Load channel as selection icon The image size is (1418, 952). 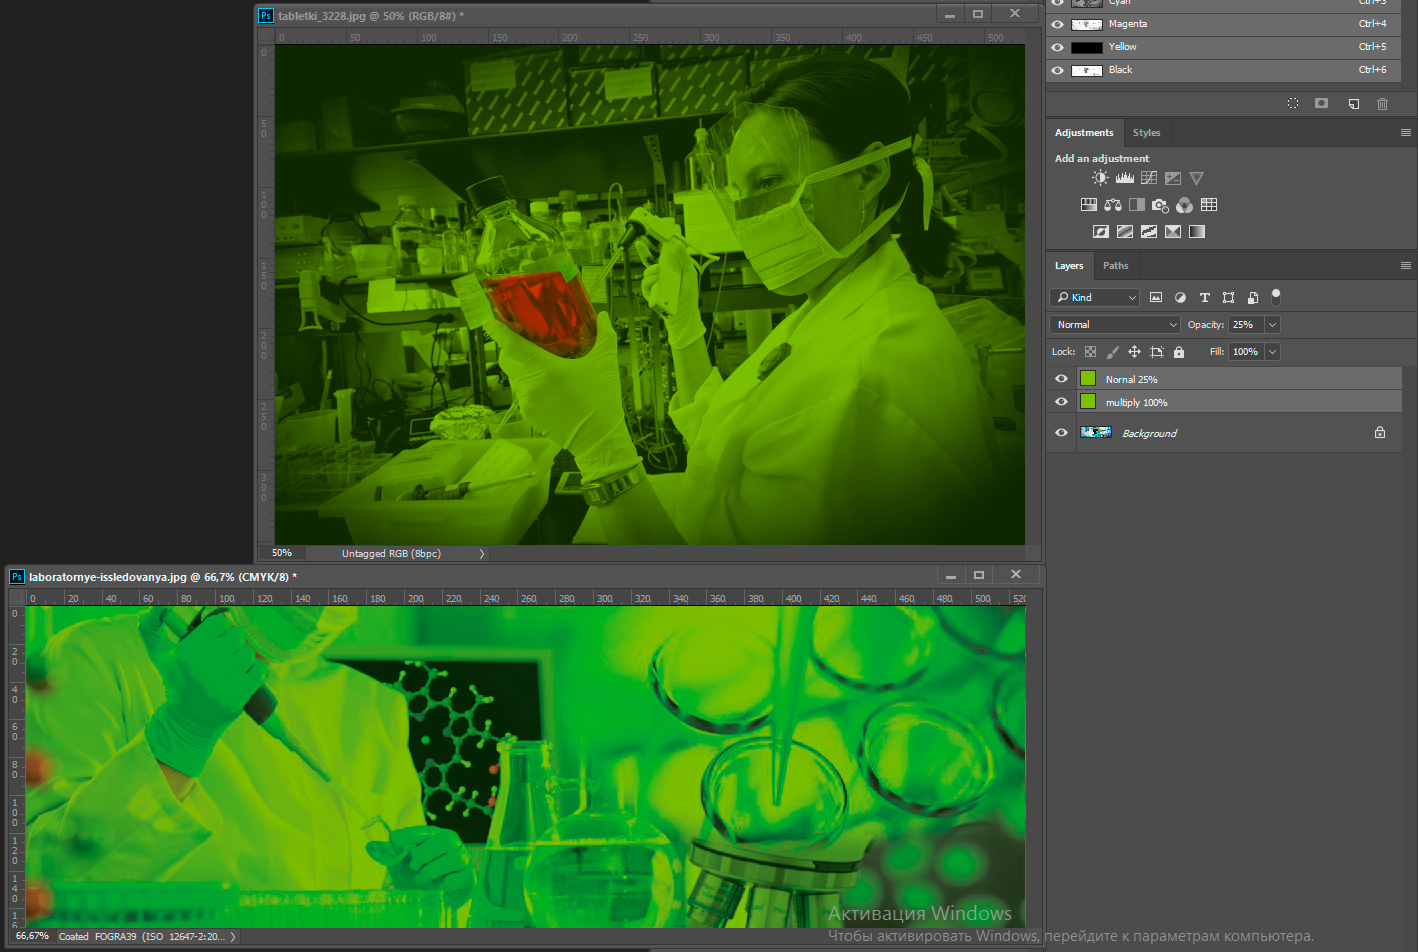(x=1293, y=103)
